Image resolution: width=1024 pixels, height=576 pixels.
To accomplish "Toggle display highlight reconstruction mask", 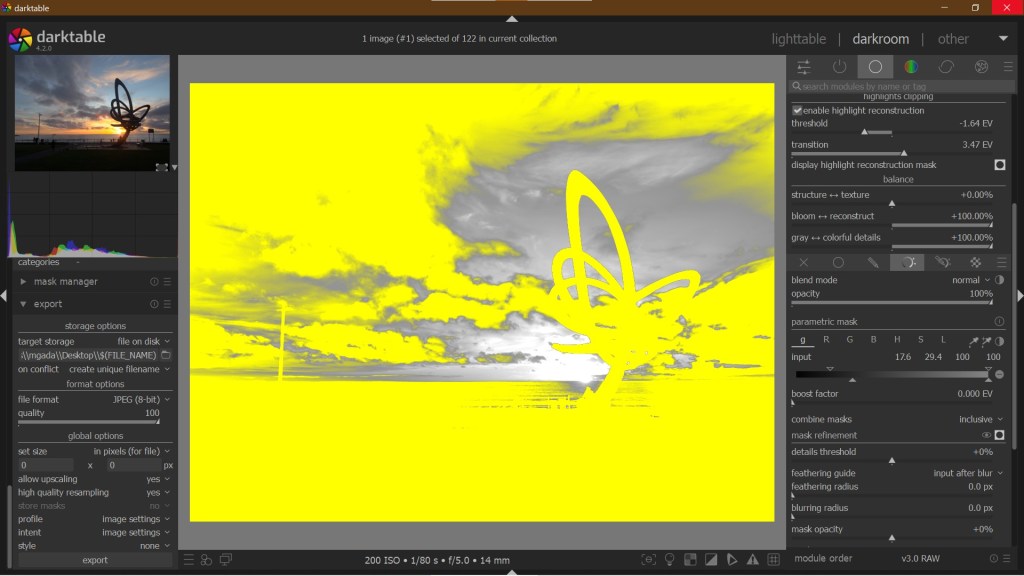I will pyautogui.click(x=999, y=165).
